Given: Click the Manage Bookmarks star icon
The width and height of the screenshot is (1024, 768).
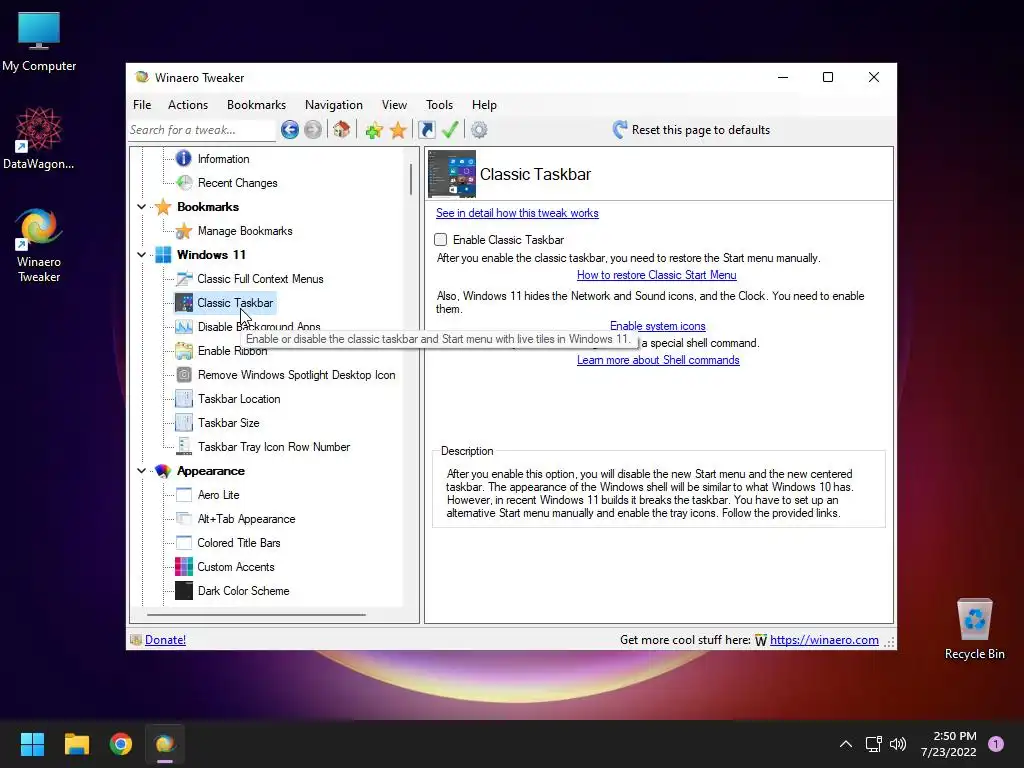Looking at the screenshot, I should [184, 231].
